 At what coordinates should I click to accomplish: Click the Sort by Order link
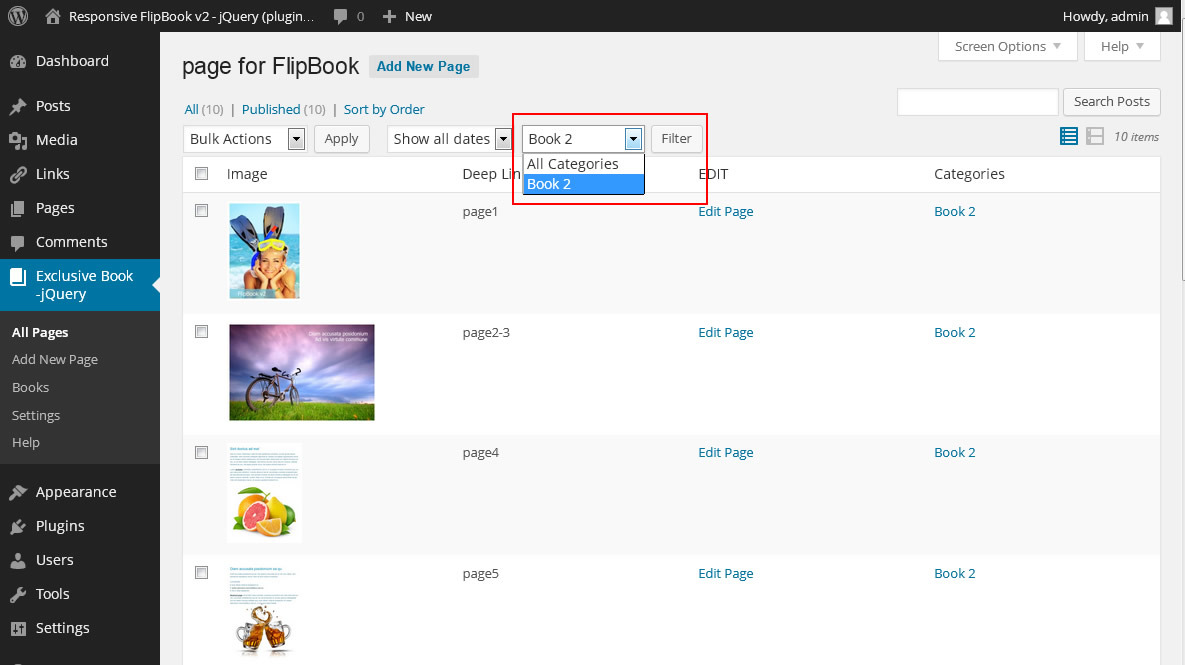coord(384,110)
